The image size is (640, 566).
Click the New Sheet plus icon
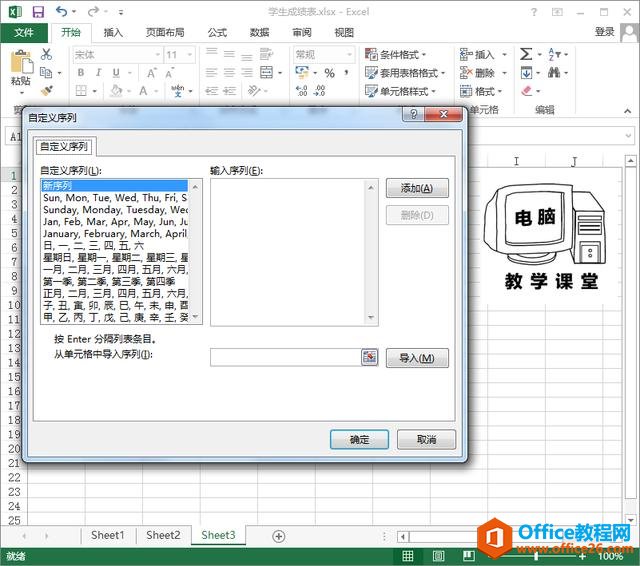(x=279, y=536)
